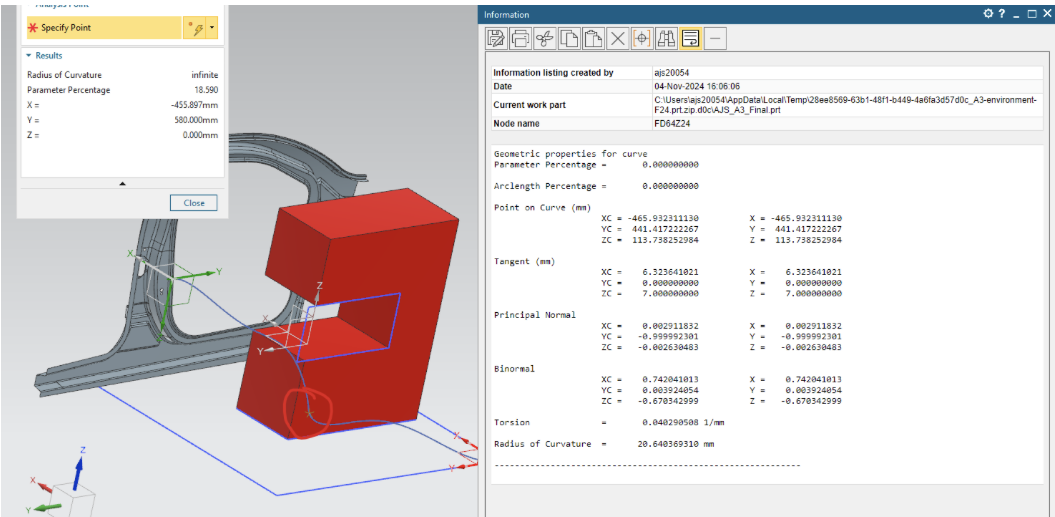1055x517 pixels.
Task: Click the dash icon at toolbar end
Action: click(715, 39)
